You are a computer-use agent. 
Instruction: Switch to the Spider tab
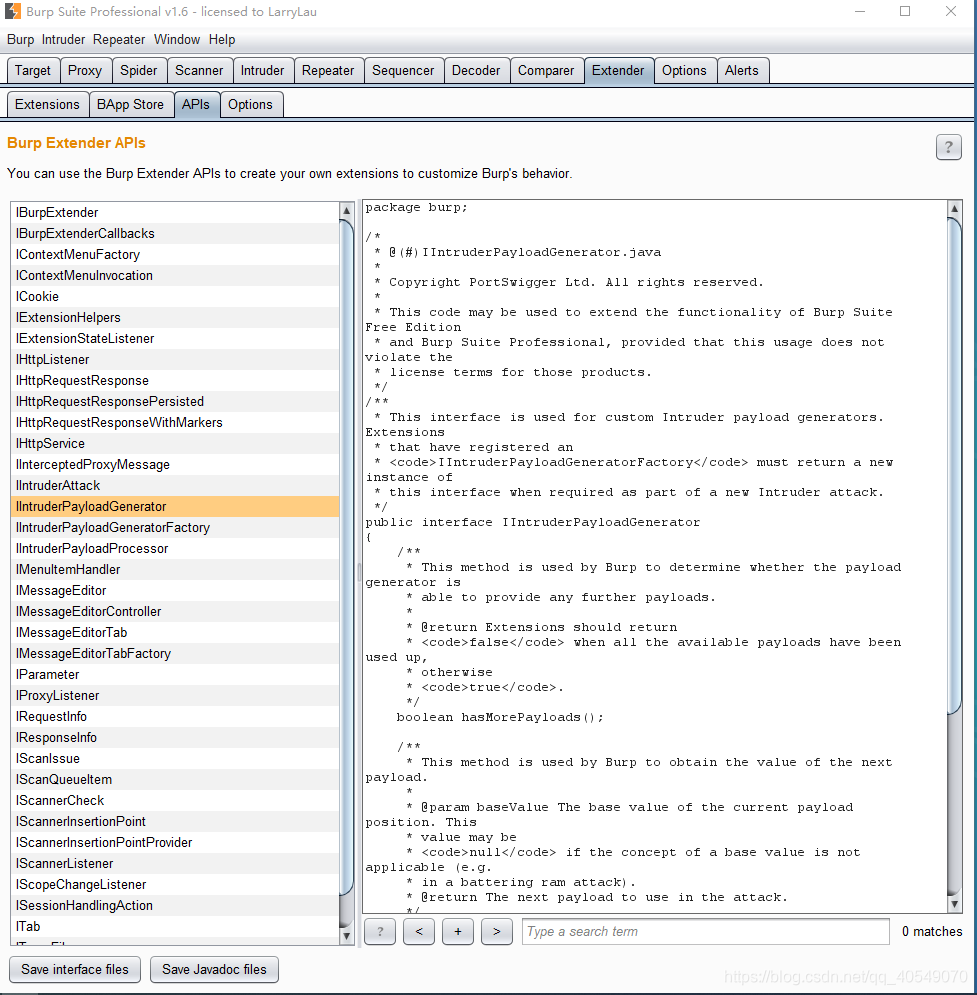(x=139, y=70)
